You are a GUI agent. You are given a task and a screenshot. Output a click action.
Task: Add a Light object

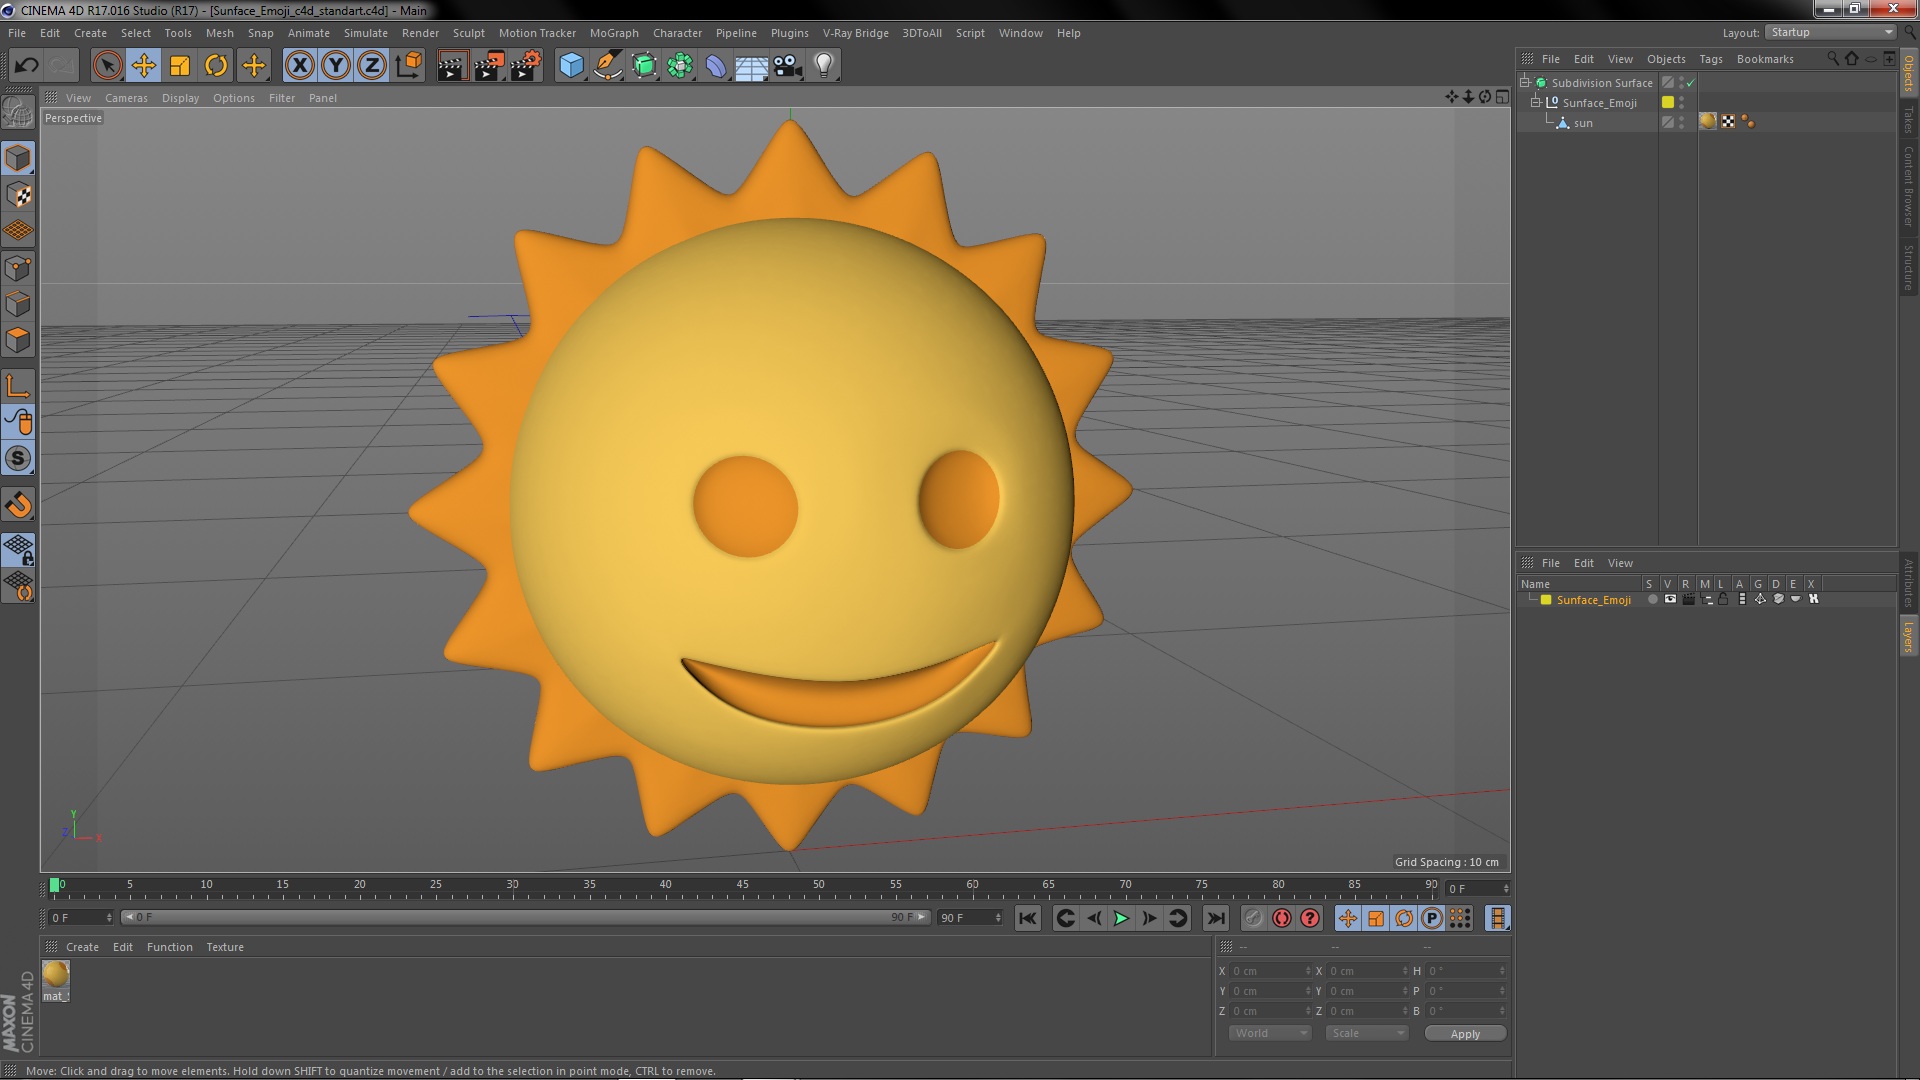pyautogui.click(x=824, y=66)
